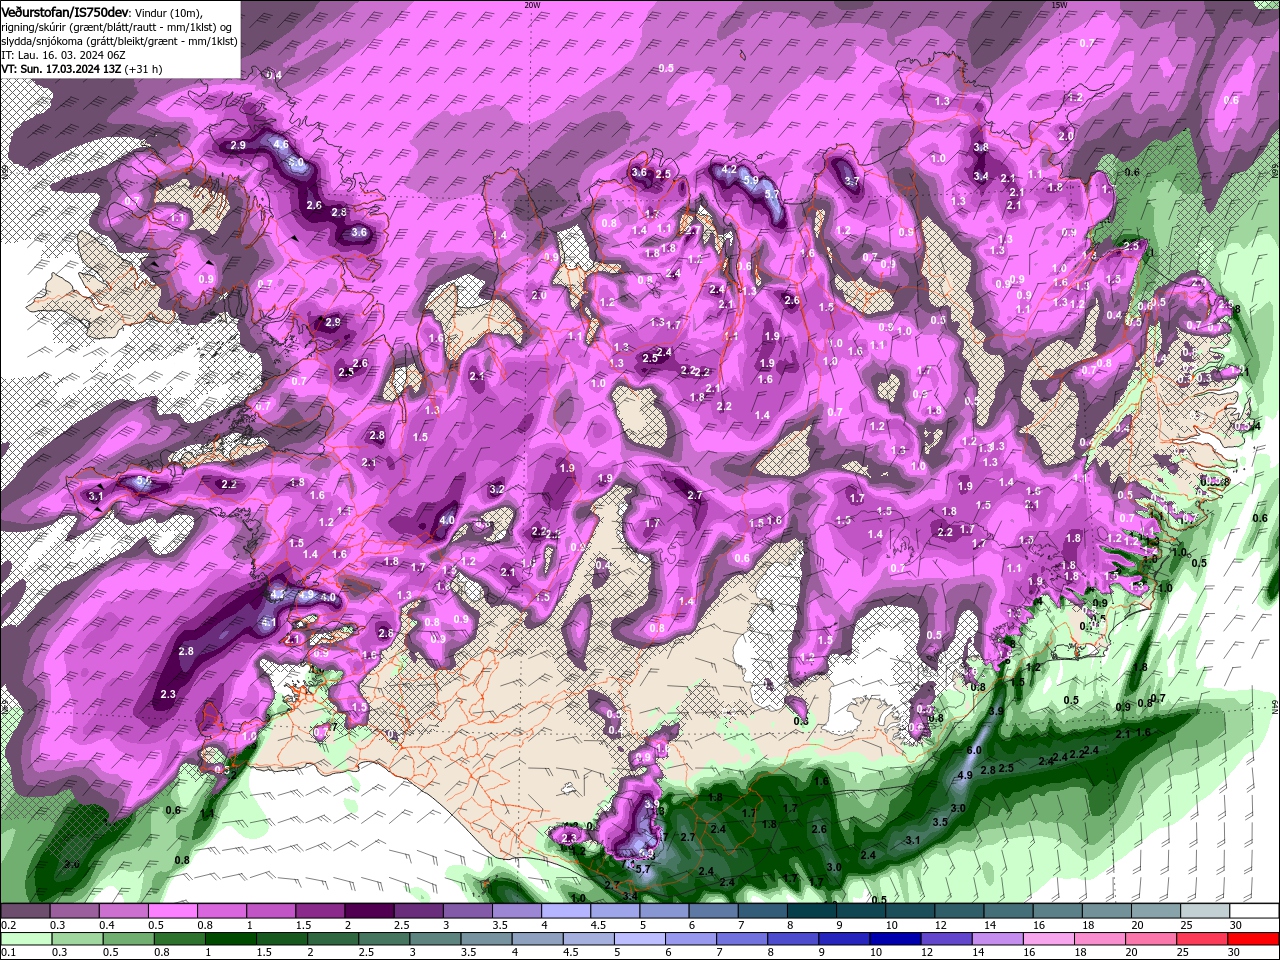Click the '3.8' snowfall value on the map
Screen dimensions: 1280x960
click(981, 147)
